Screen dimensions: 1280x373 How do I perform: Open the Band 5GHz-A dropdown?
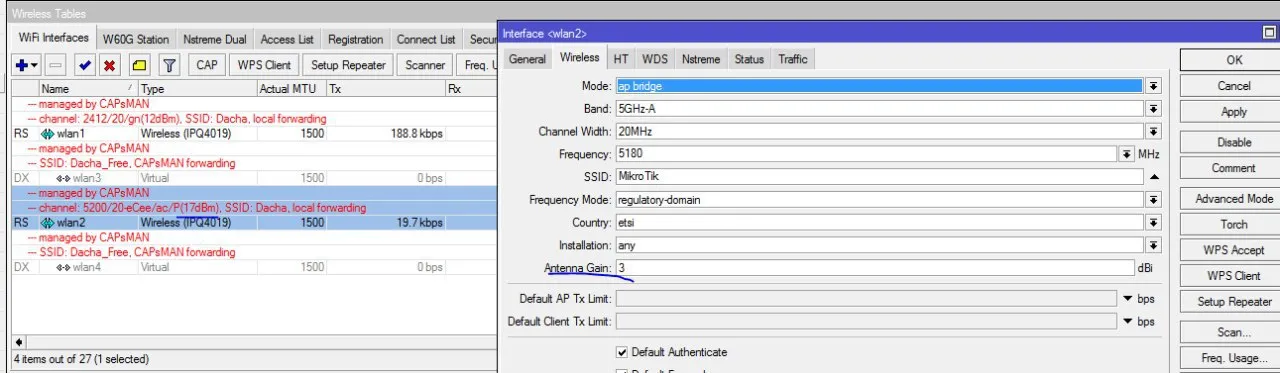coord(1154,108)
